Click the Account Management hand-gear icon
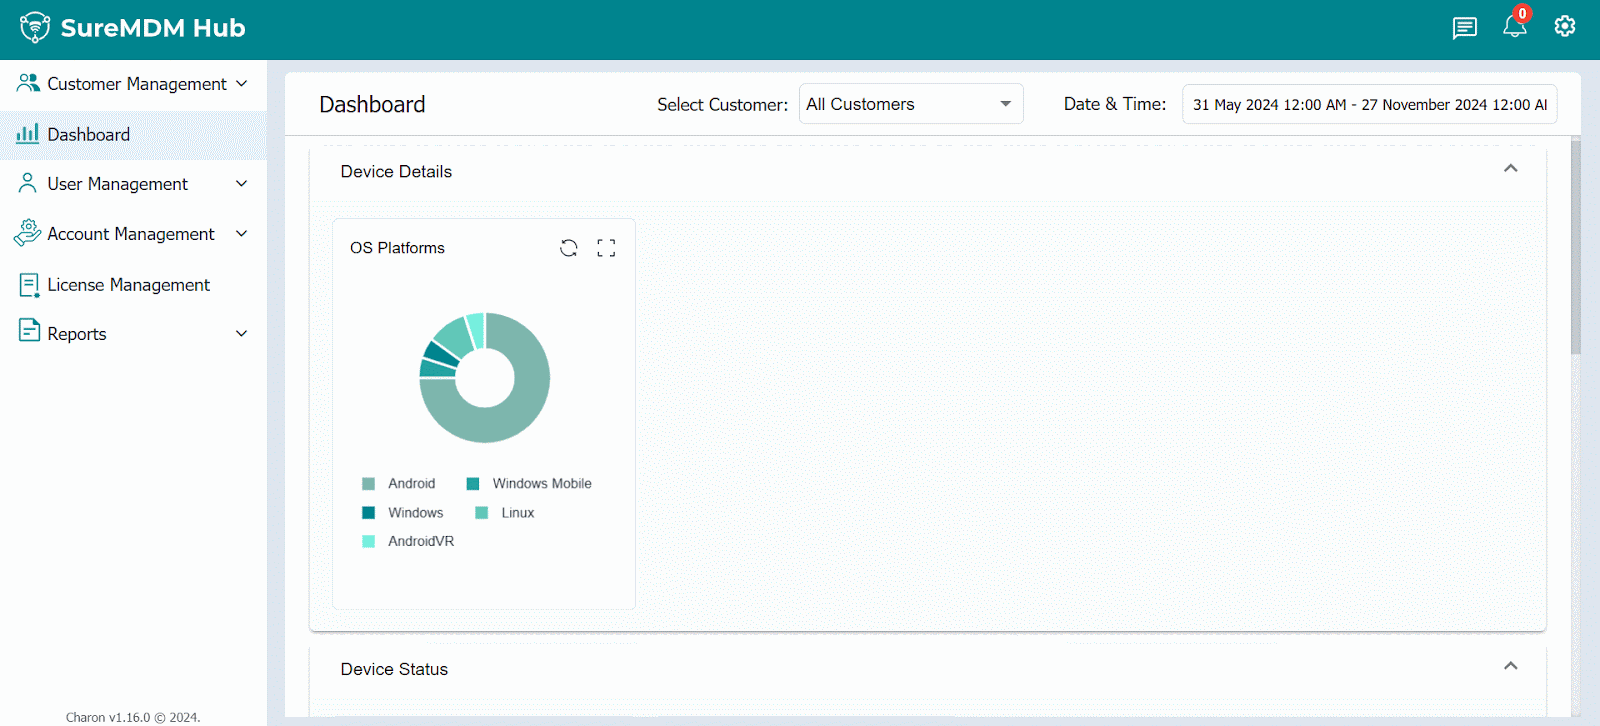The height and width of the screenshot is (726, 1600). pyautogui.click(x=28, y=233)
